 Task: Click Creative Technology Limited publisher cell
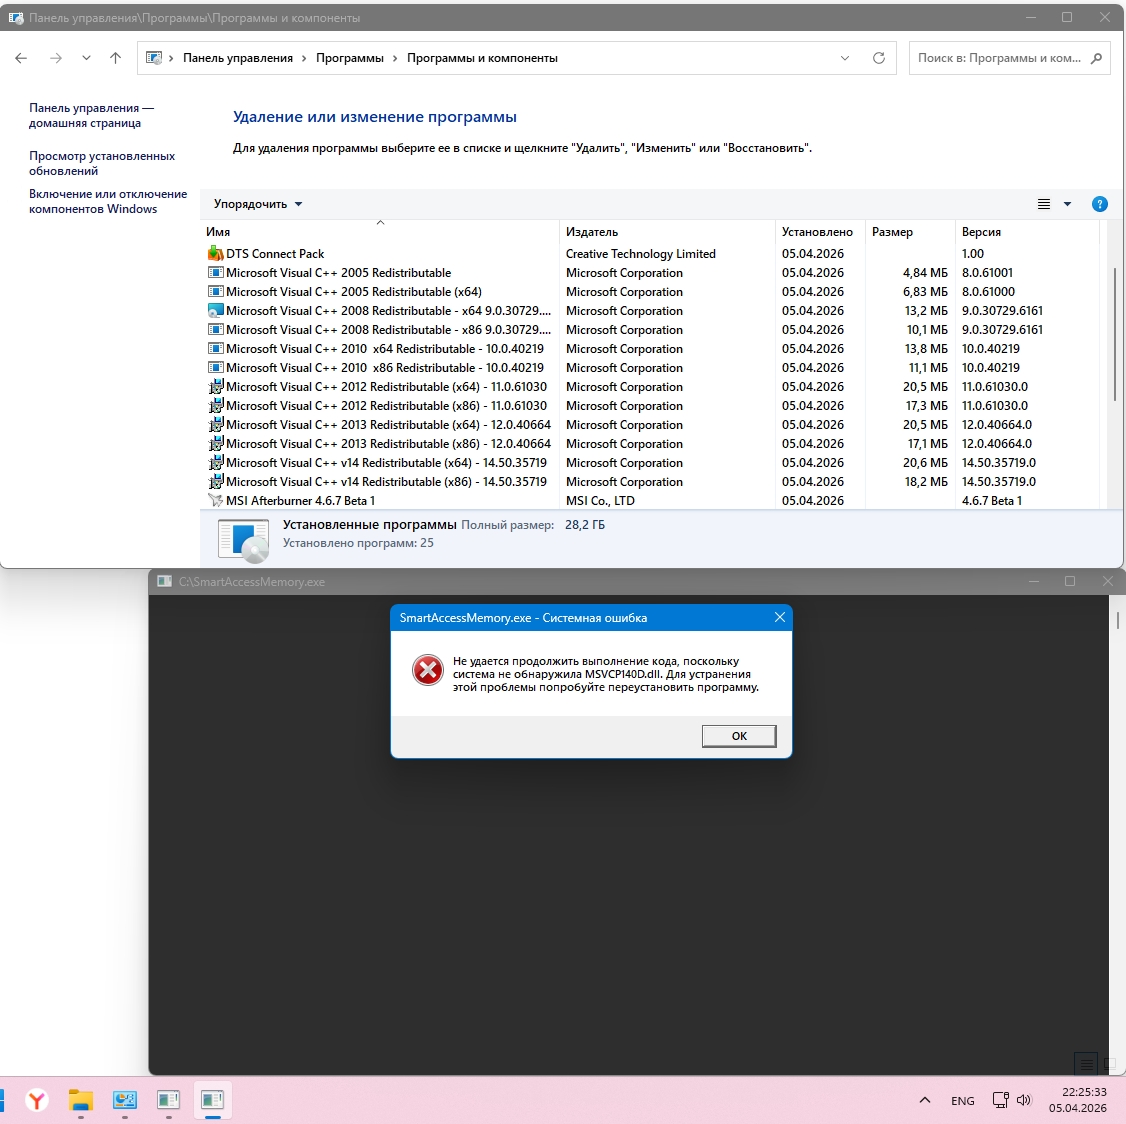click(641, 254)
